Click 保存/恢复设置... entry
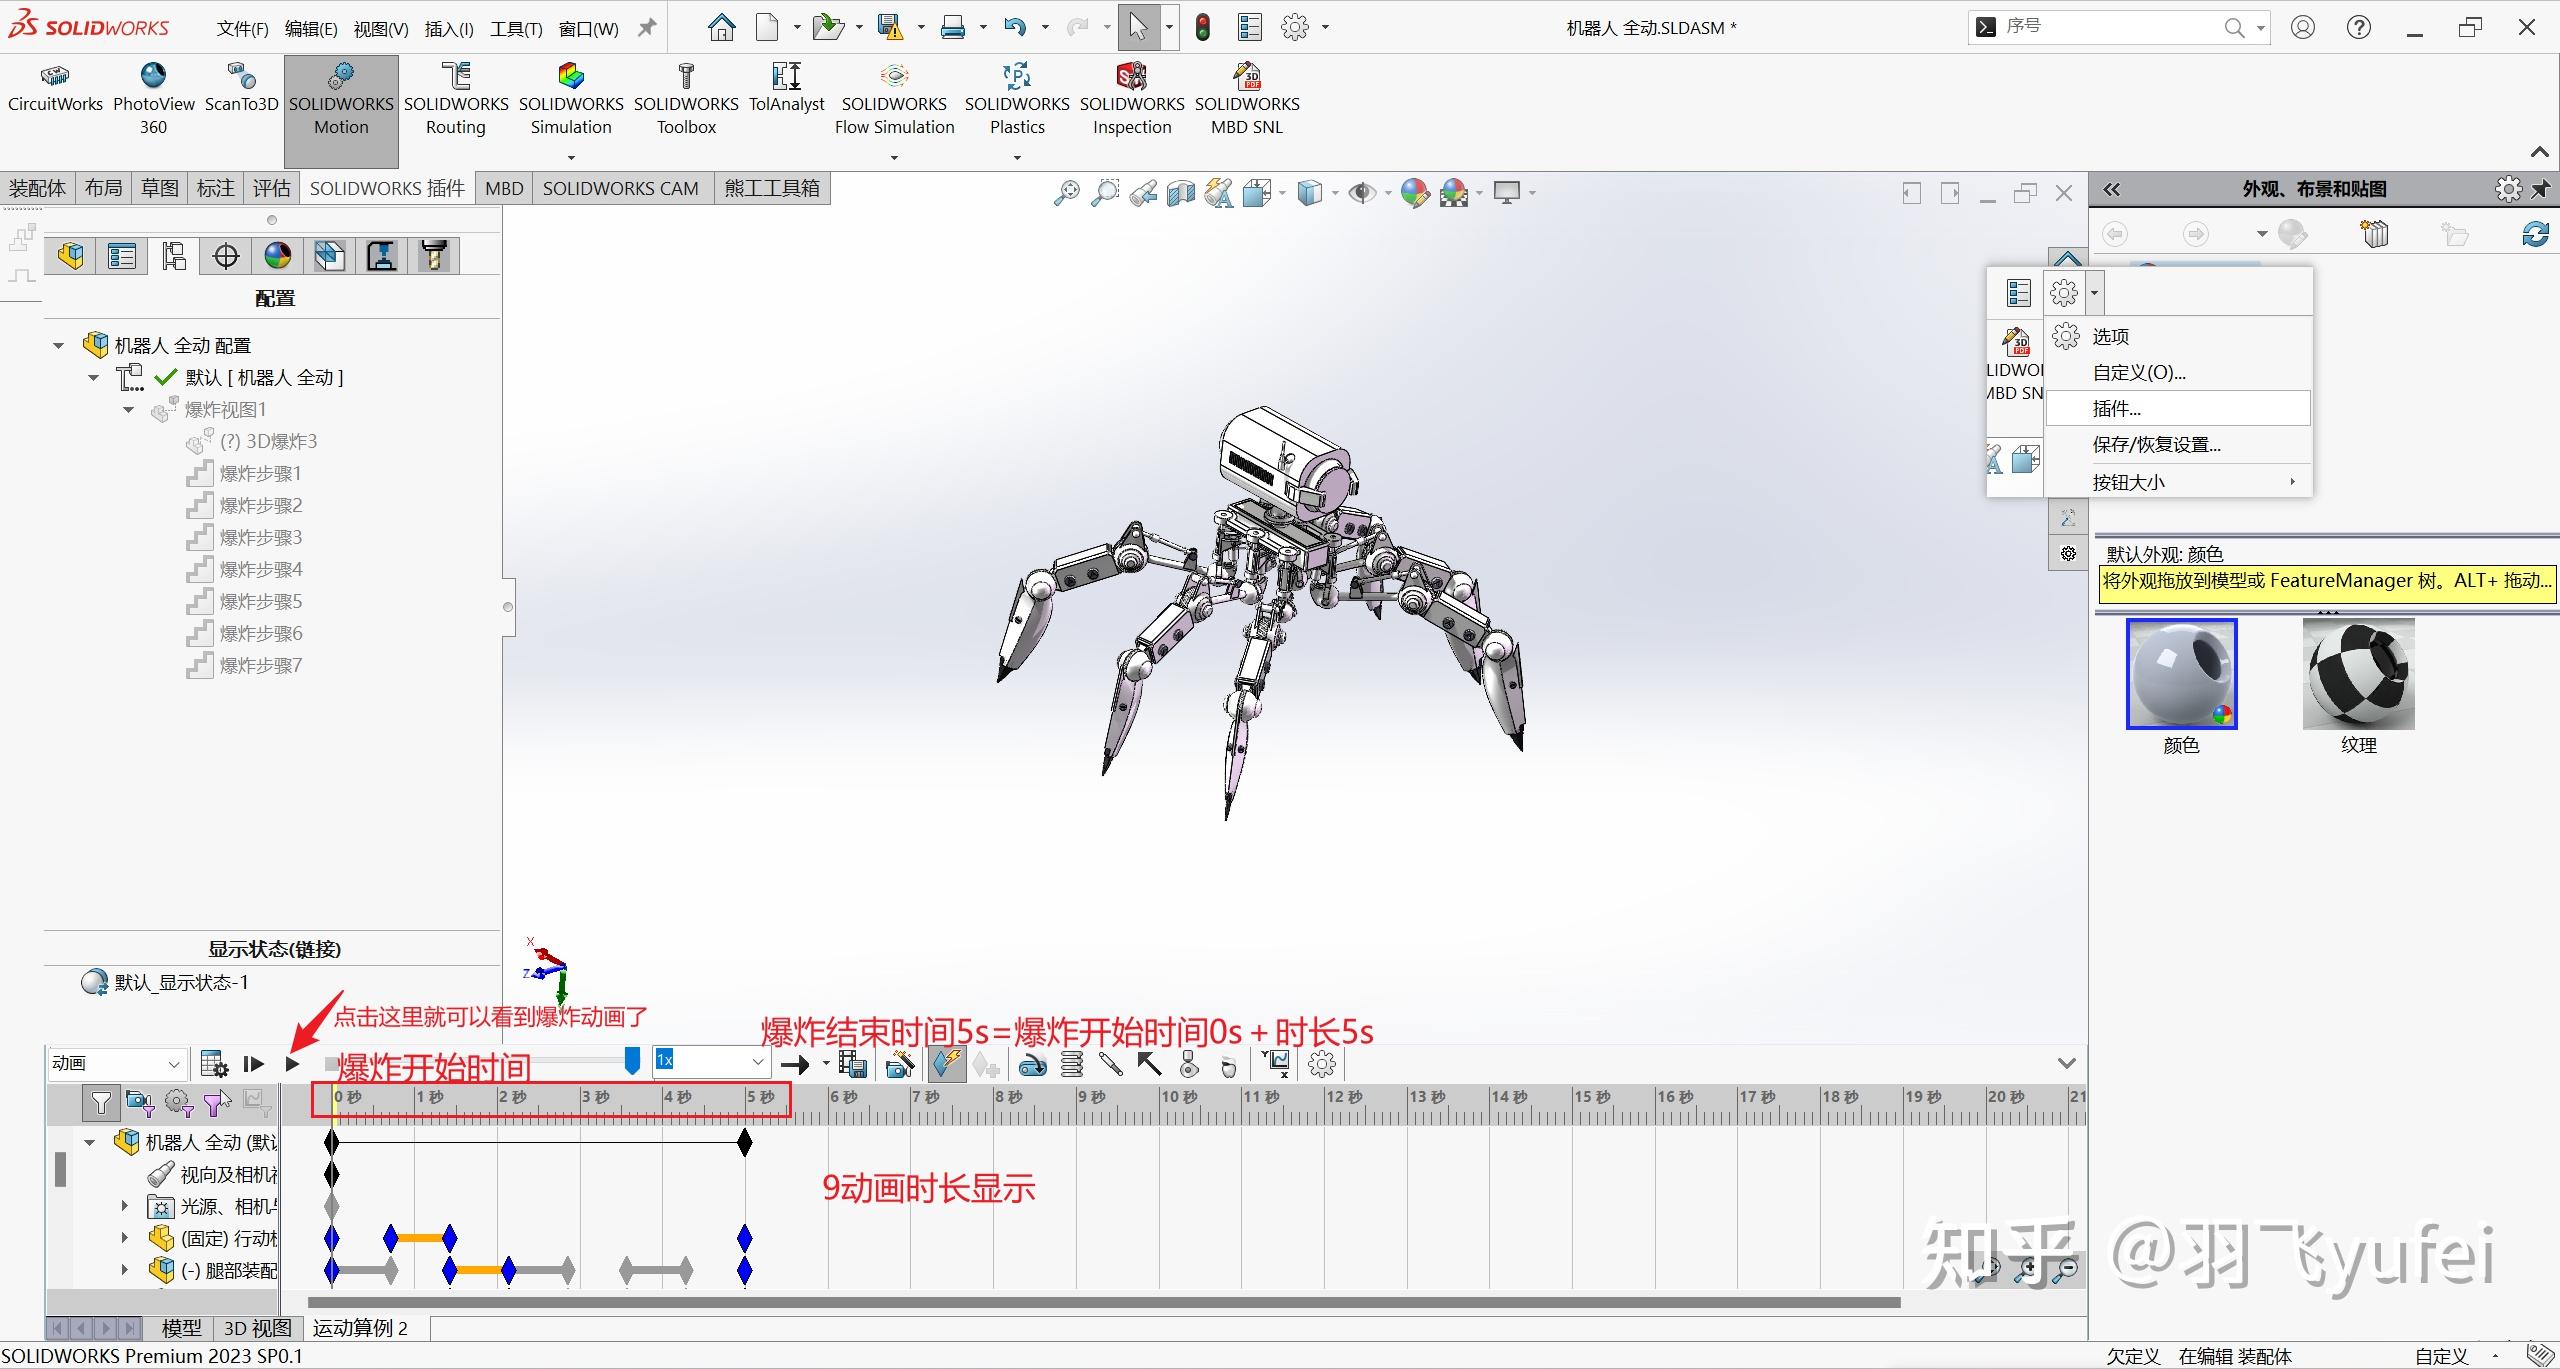 click(x=2178, y=445)
